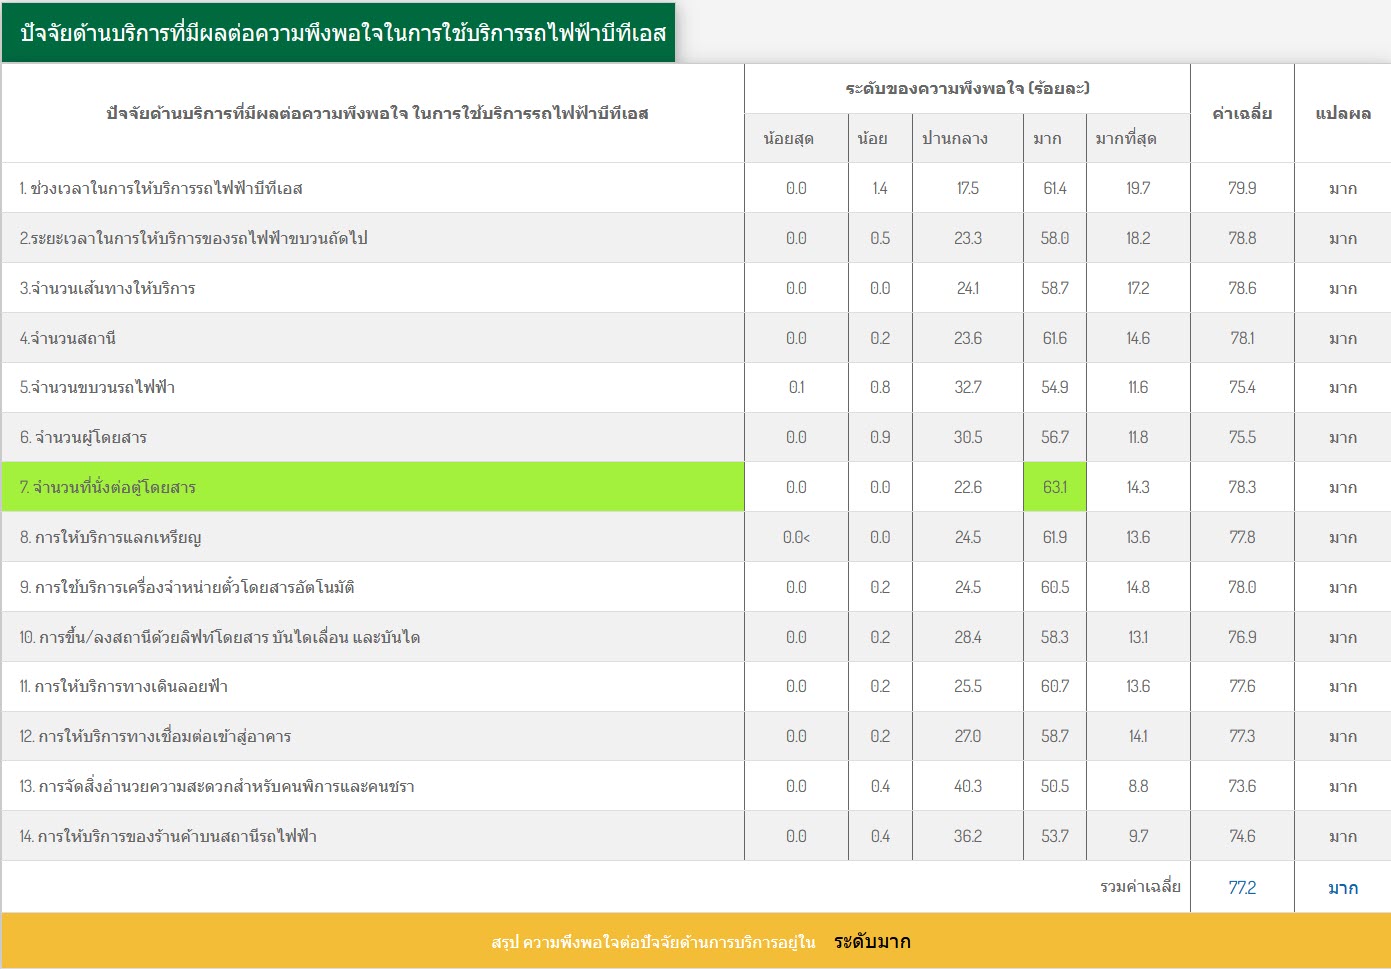Image resolution: width=1391 pixels, height=969 pixels.
Task: Click the ระดับของความพึงพอใจ (ร้อยละ) group header
Action: [x=967, y=89]
